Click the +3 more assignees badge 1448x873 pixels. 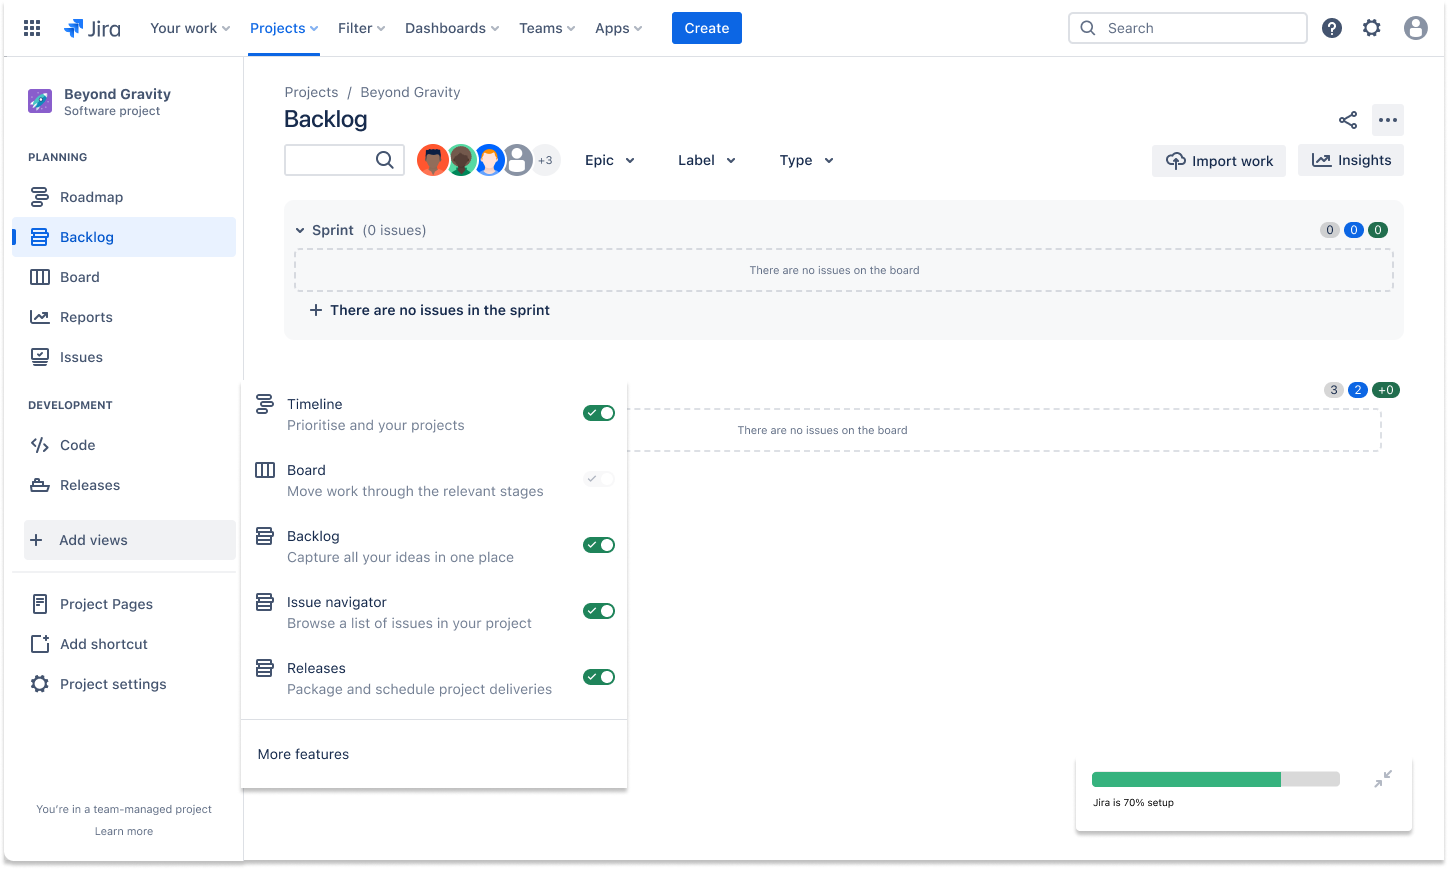pos(545,160)
